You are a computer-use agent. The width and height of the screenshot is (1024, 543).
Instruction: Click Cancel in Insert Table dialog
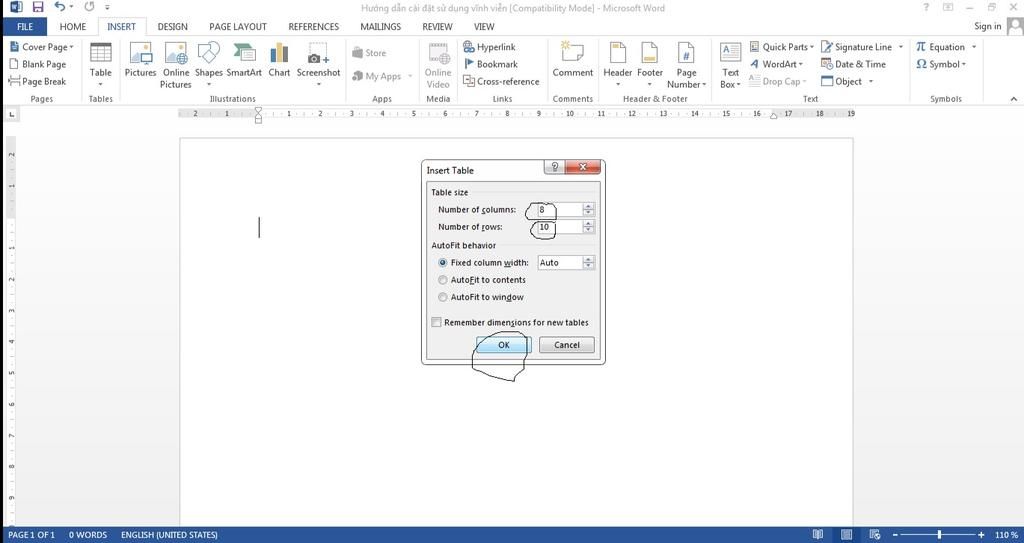567,345
